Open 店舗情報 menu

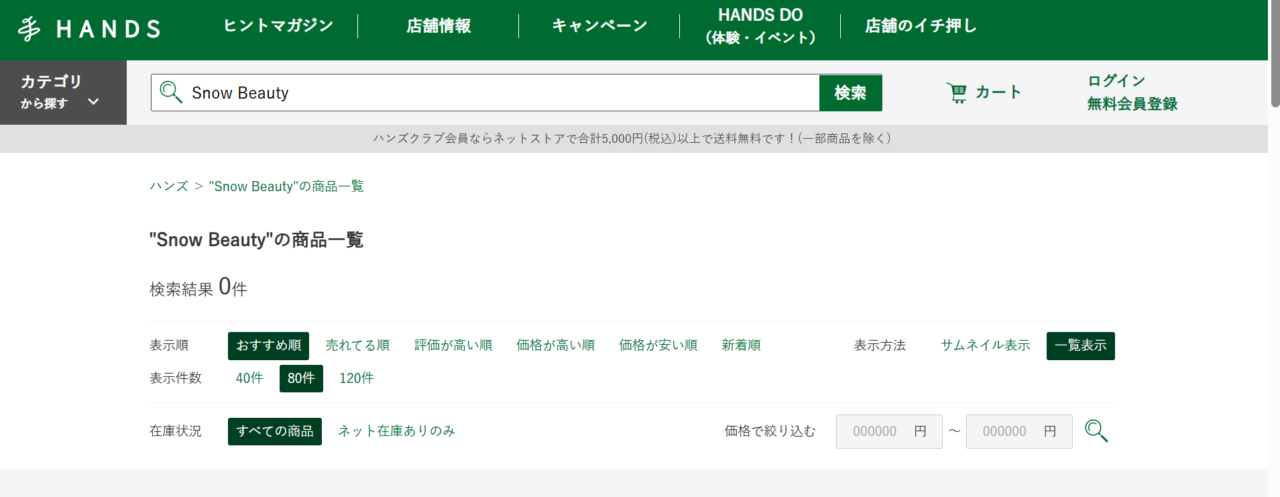[x=438, y=26]
